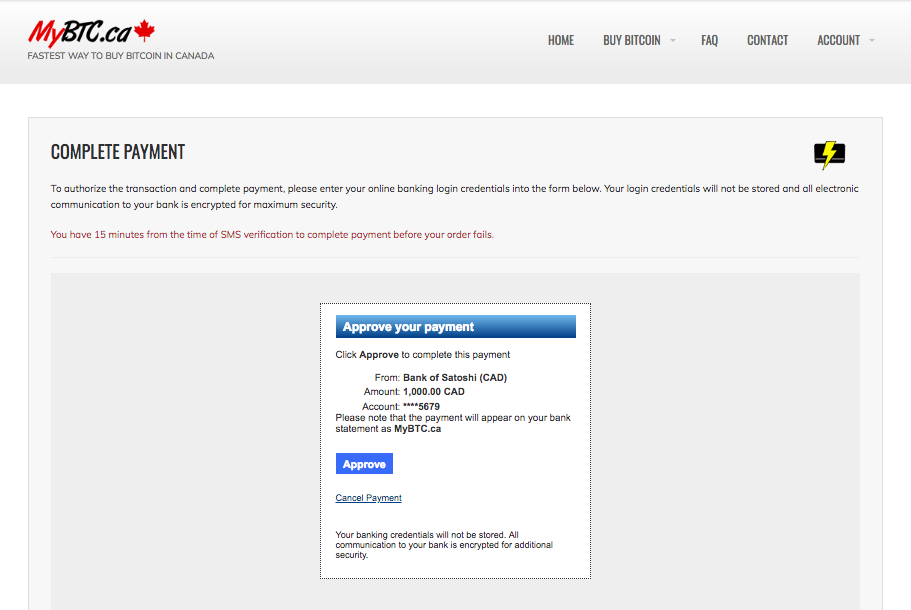The height and width of the screenshot is (610, 911).
Task: Select the account number '****5679'
Action: tap(421, 407)
